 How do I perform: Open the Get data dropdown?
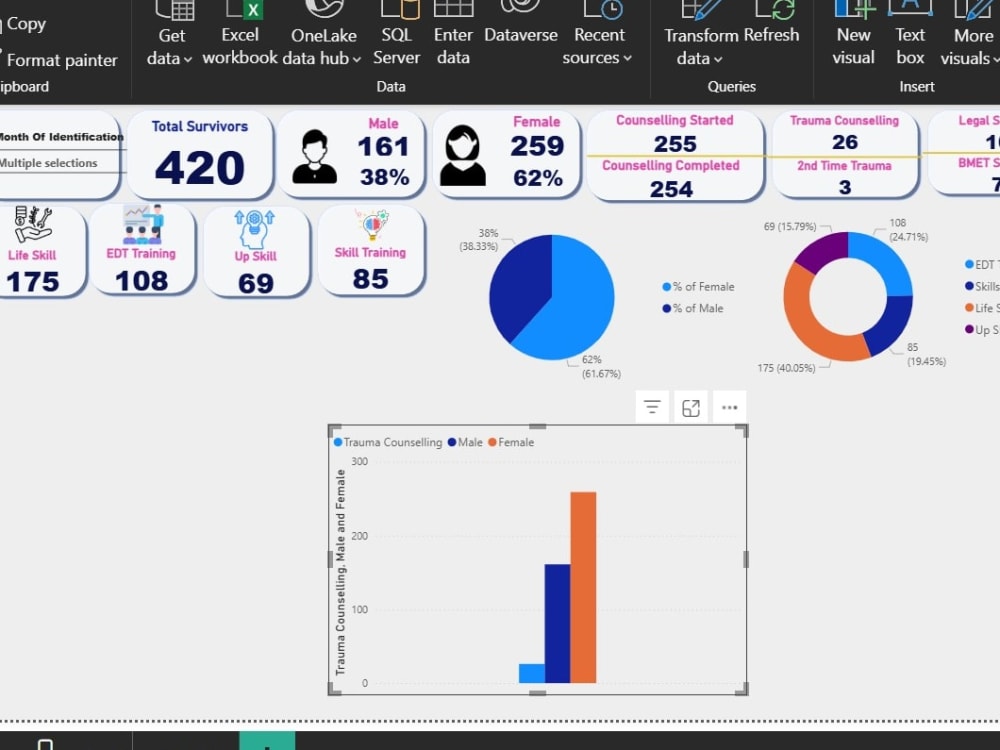point(170,34)
